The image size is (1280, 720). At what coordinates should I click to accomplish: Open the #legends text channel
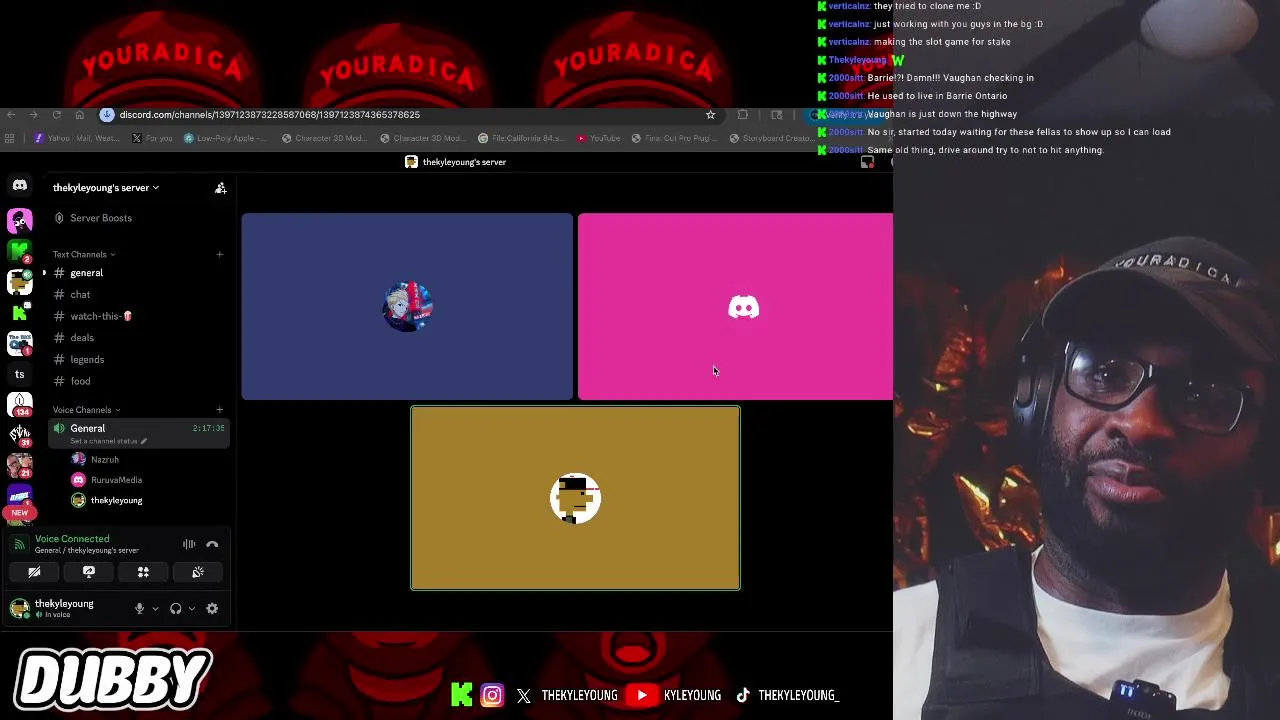140,359
